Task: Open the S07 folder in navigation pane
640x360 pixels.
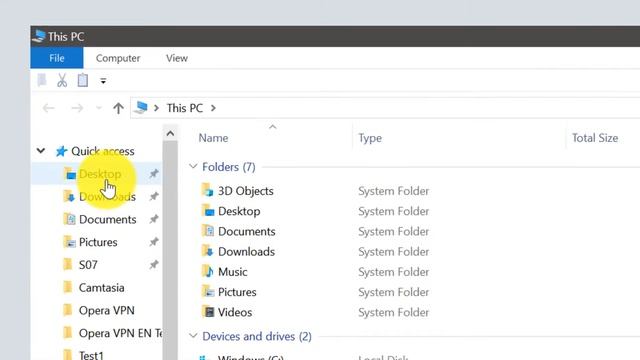Action: pos(88,265)
